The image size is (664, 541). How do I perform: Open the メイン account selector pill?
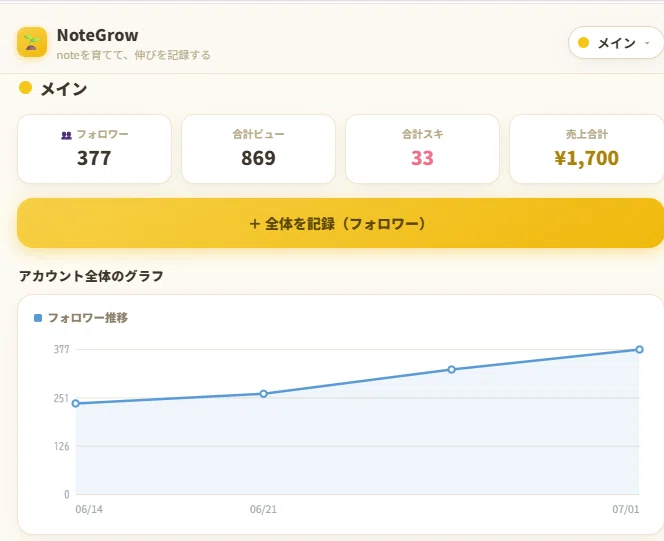coord(616,42)
